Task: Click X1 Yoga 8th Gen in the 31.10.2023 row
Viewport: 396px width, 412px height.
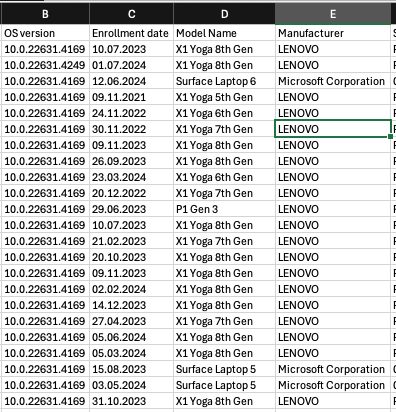Action: [225, 401]
